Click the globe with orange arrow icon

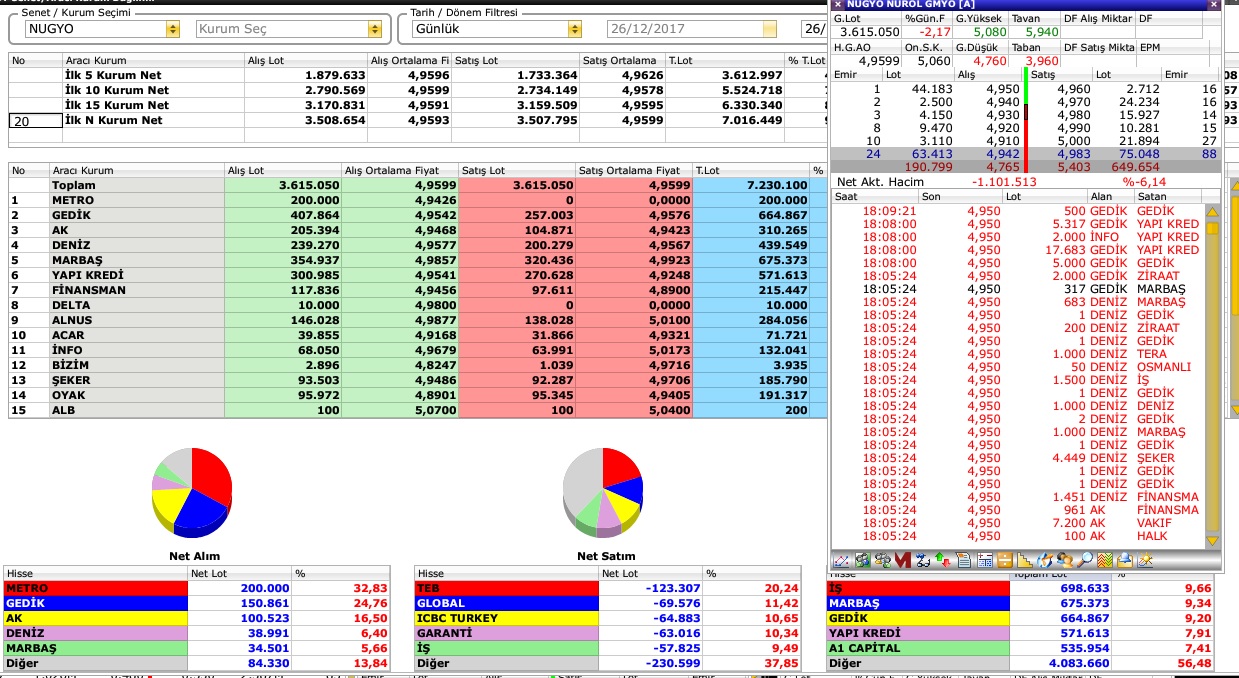(x=1045, y=560)
